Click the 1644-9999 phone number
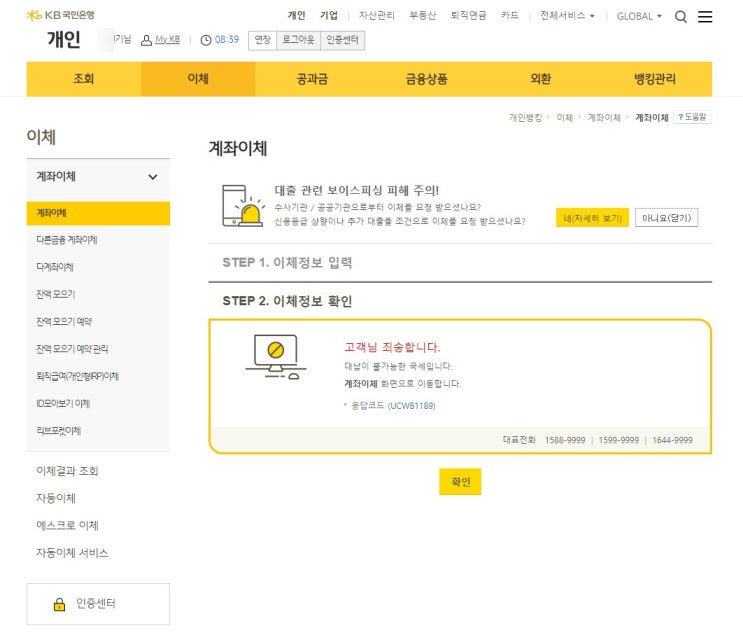This screenshot has width=743, height=642. (x=672, y=440)
